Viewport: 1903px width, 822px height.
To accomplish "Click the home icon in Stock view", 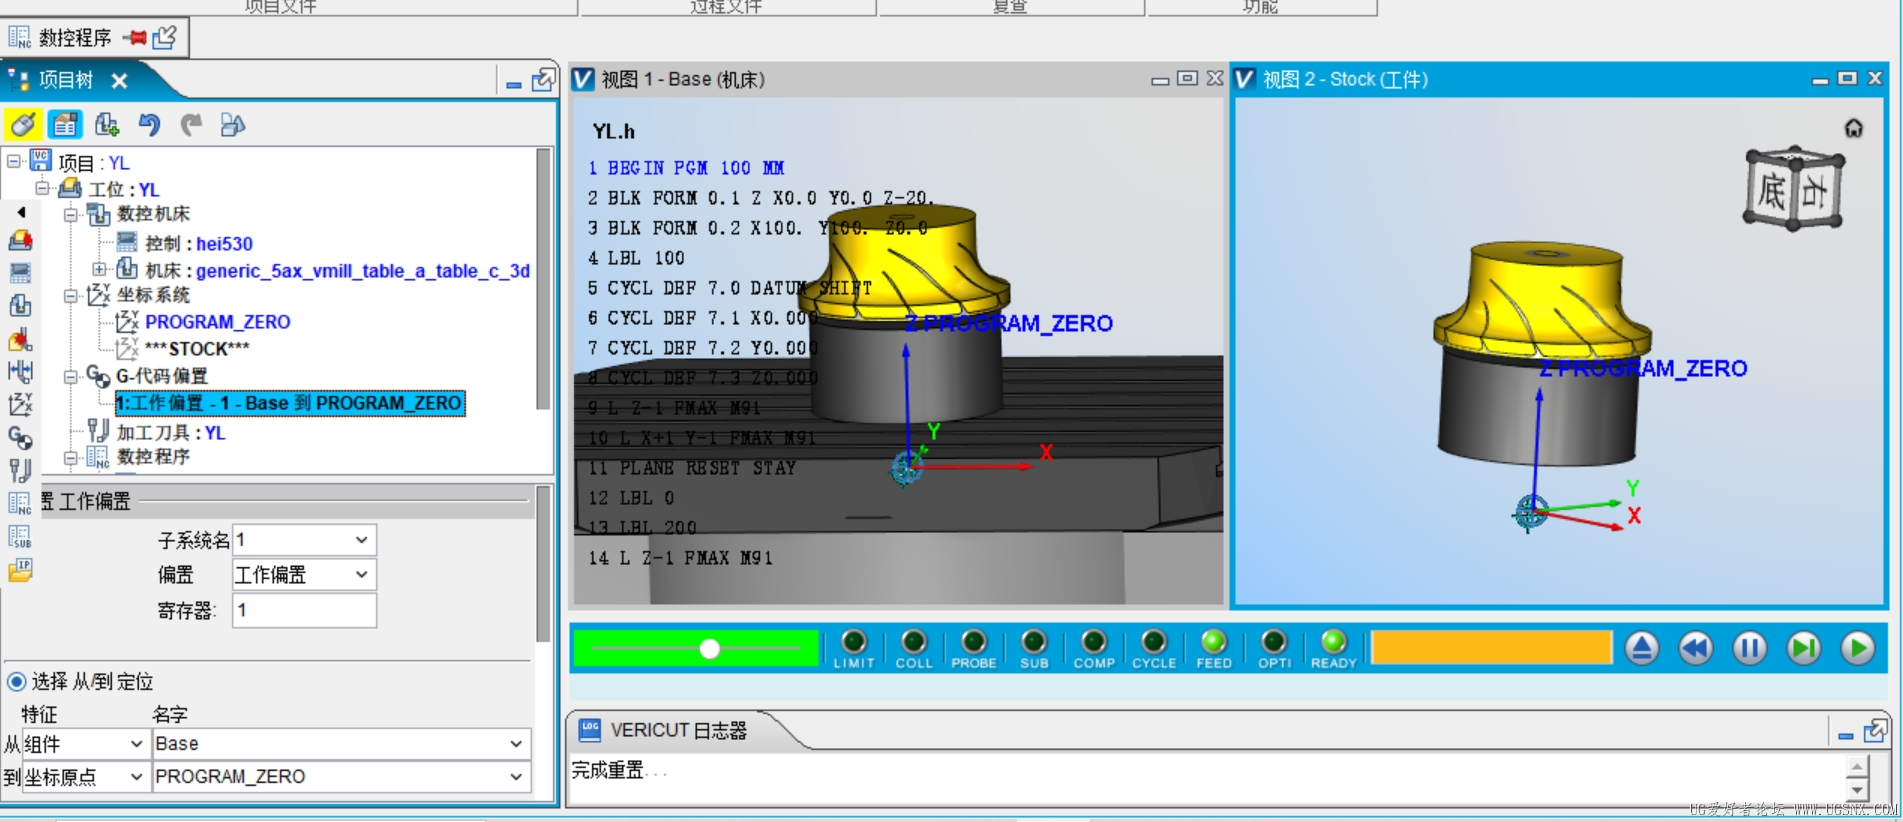I will click(1853, 128).
